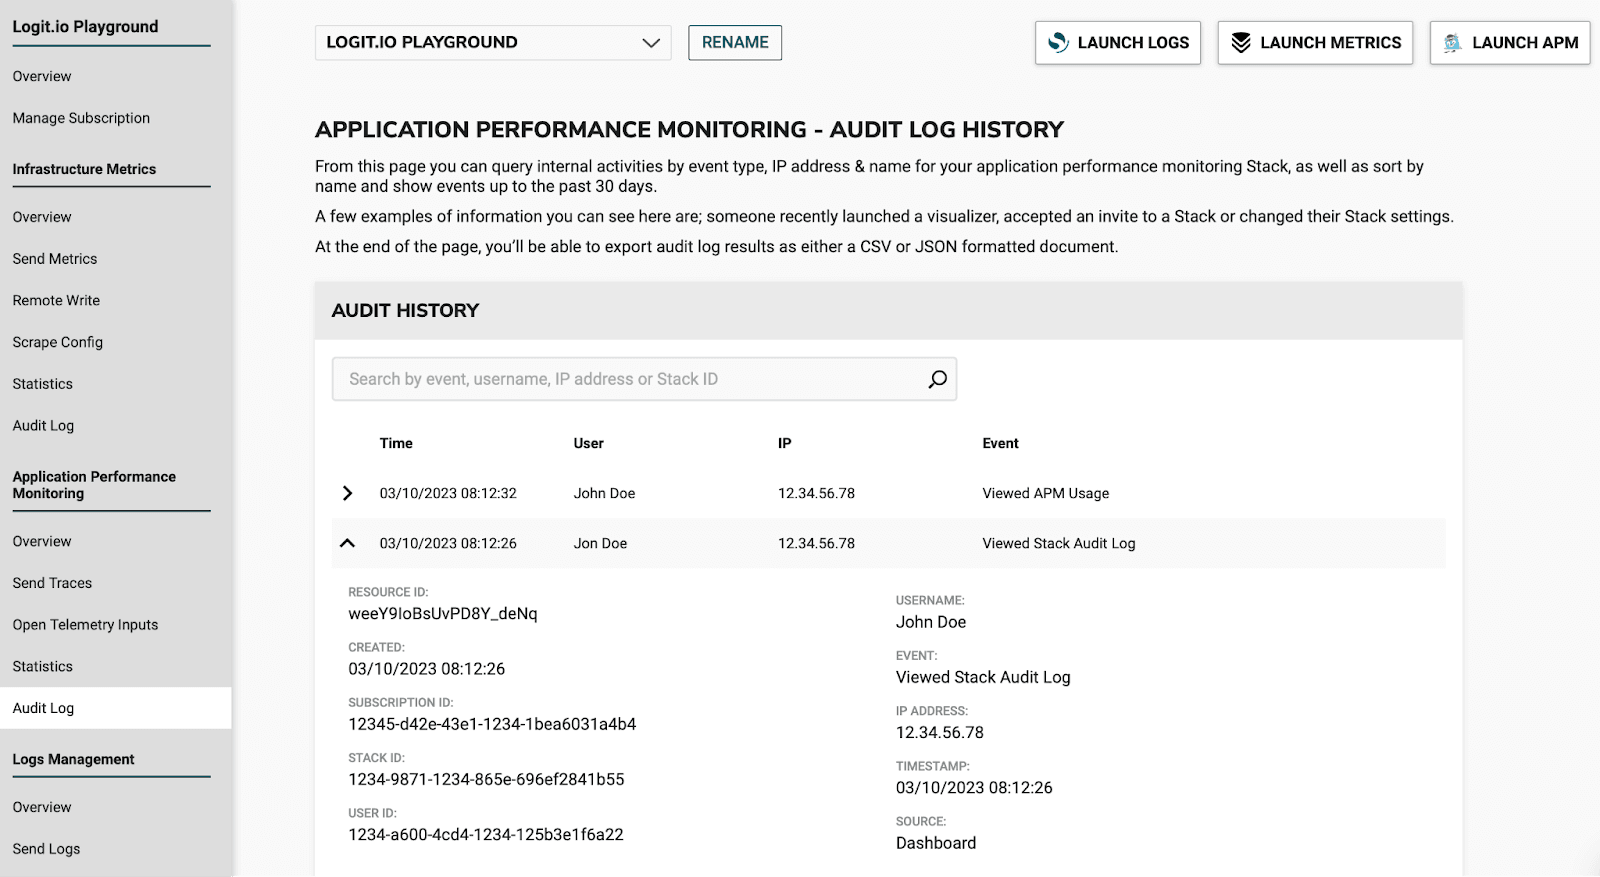
Task: Open the LOGIT.IO PLAYGROUND stack dropdown
Action: (x=493, y=43)
